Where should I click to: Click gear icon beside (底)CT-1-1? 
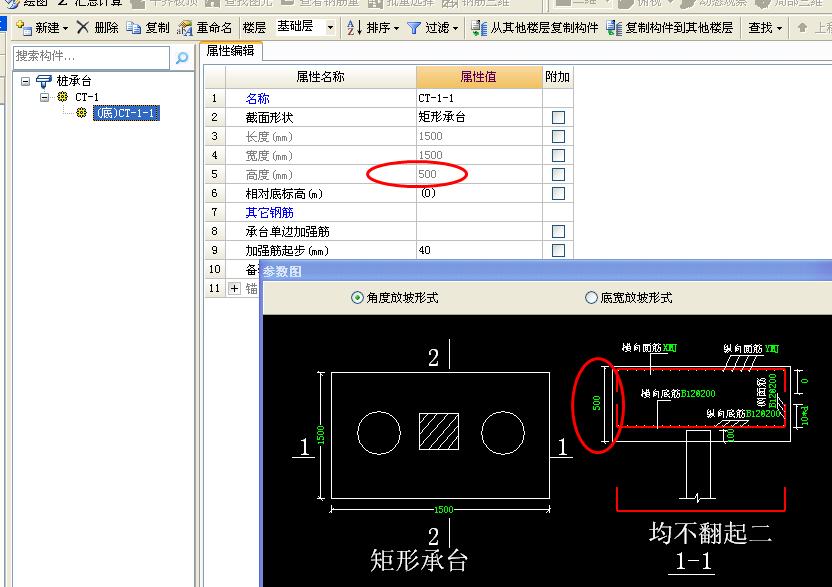pyautogui.click(x=81, y=113)
